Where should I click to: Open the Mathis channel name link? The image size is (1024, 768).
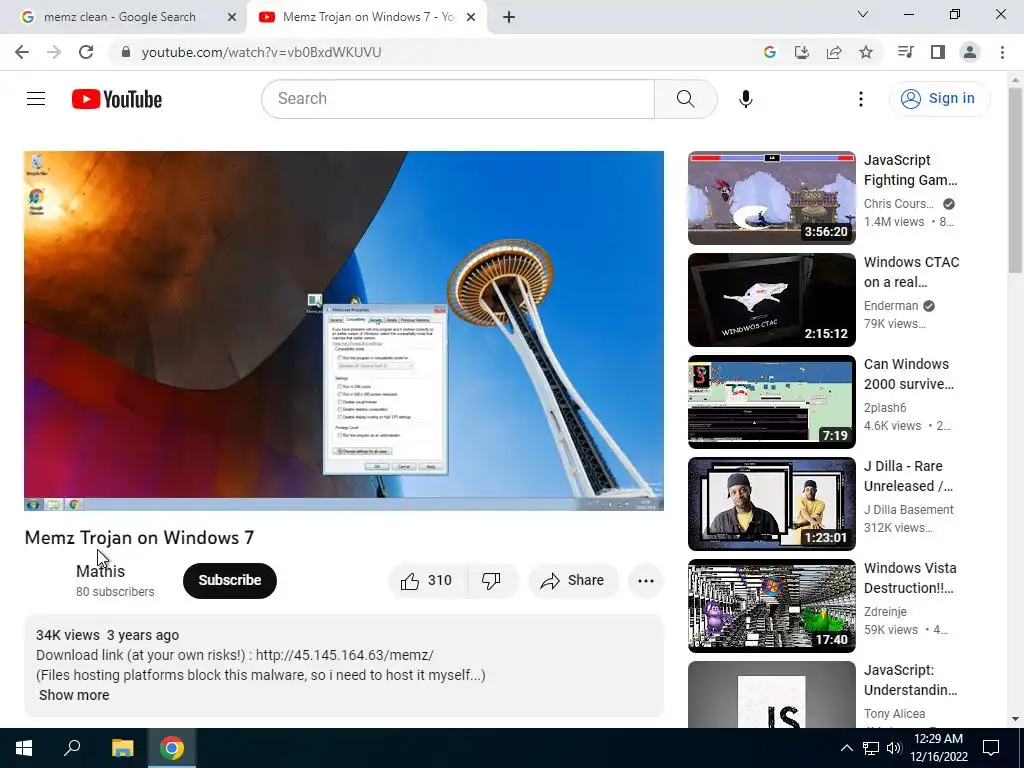pos(100,571)
